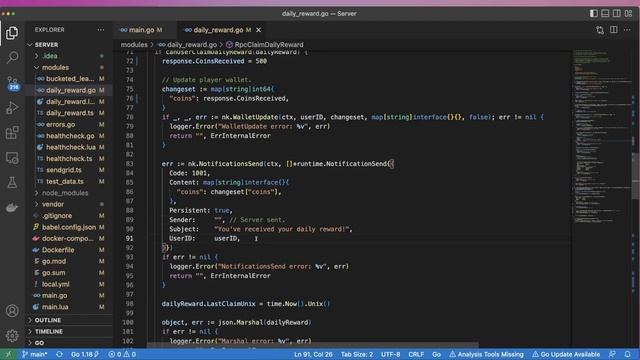Open Explorer more actions ellipsis
The width and height of the screenshot is (640, 360).
[x=101, y=30]
